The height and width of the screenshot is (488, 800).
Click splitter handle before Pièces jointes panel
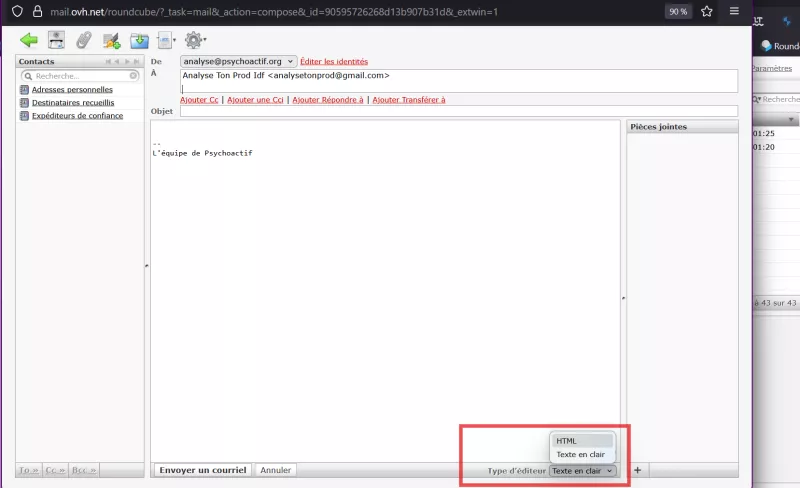(x=623, y=298)
